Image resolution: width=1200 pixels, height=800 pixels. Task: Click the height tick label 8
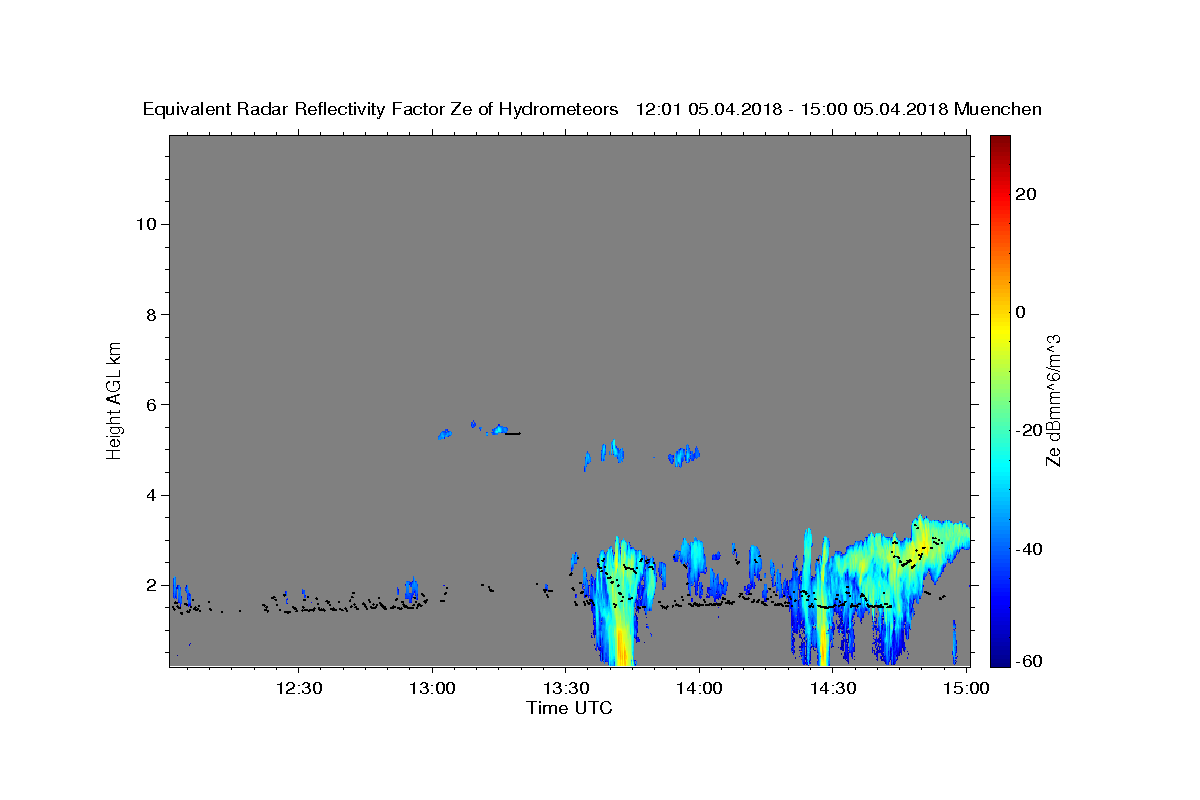(x=150, y=314)
